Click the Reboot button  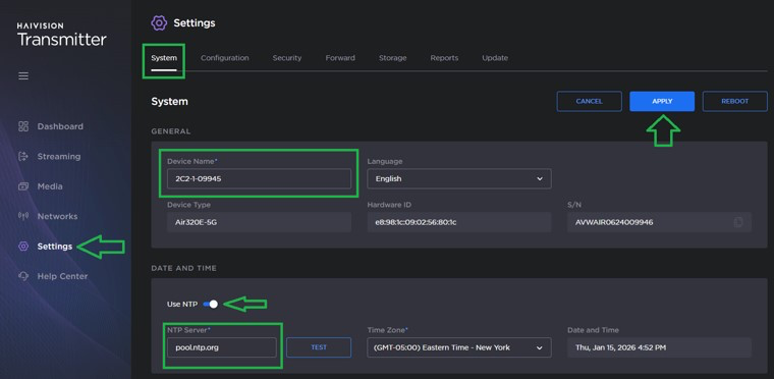coord(735,101)
